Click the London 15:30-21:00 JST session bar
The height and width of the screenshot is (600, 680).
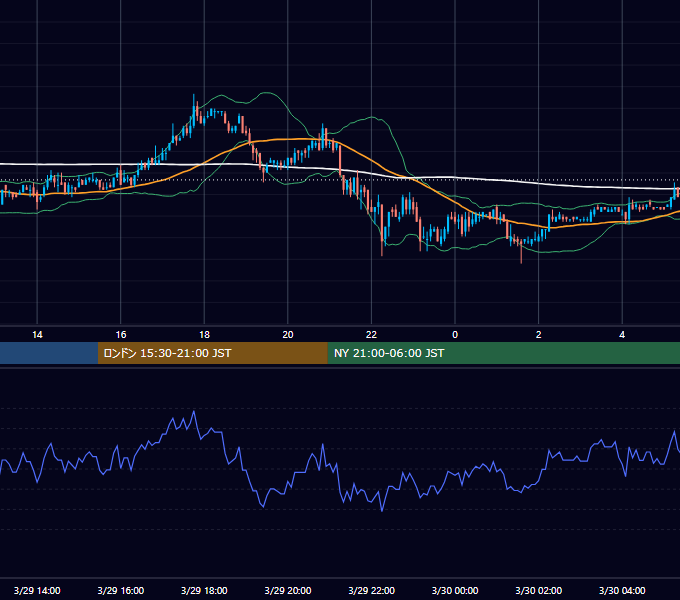[x=212, y=353]
